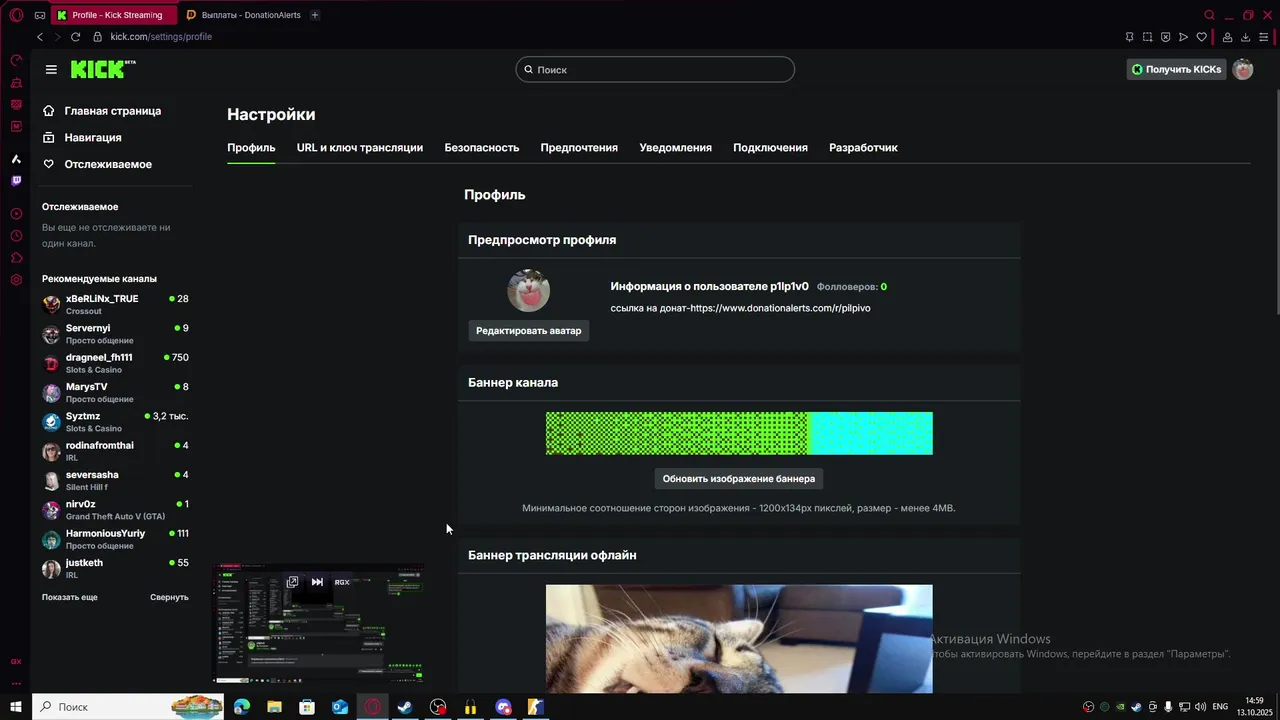Collapse recommended channels with Свернуть
Screen dimensions: 1280x720
(x=169, y=597)
